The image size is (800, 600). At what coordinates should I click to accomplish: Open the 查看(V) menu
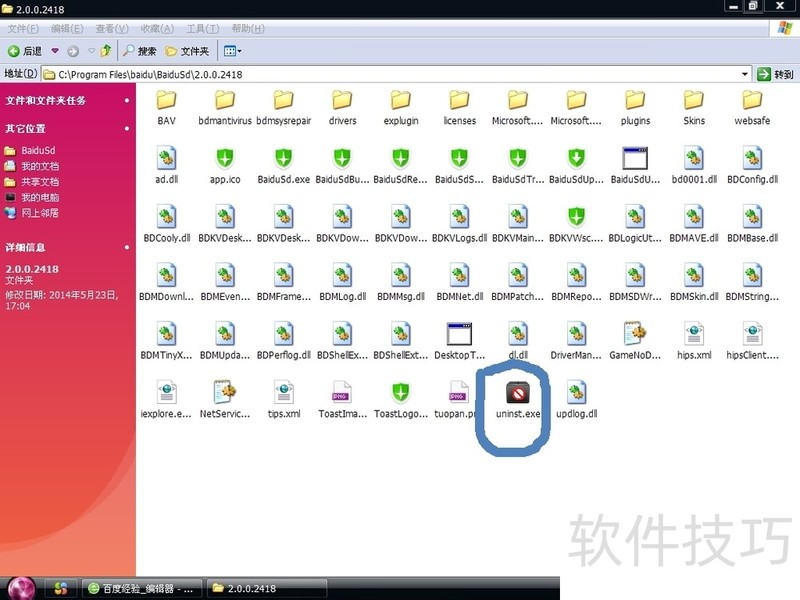(x=112, y=29)
